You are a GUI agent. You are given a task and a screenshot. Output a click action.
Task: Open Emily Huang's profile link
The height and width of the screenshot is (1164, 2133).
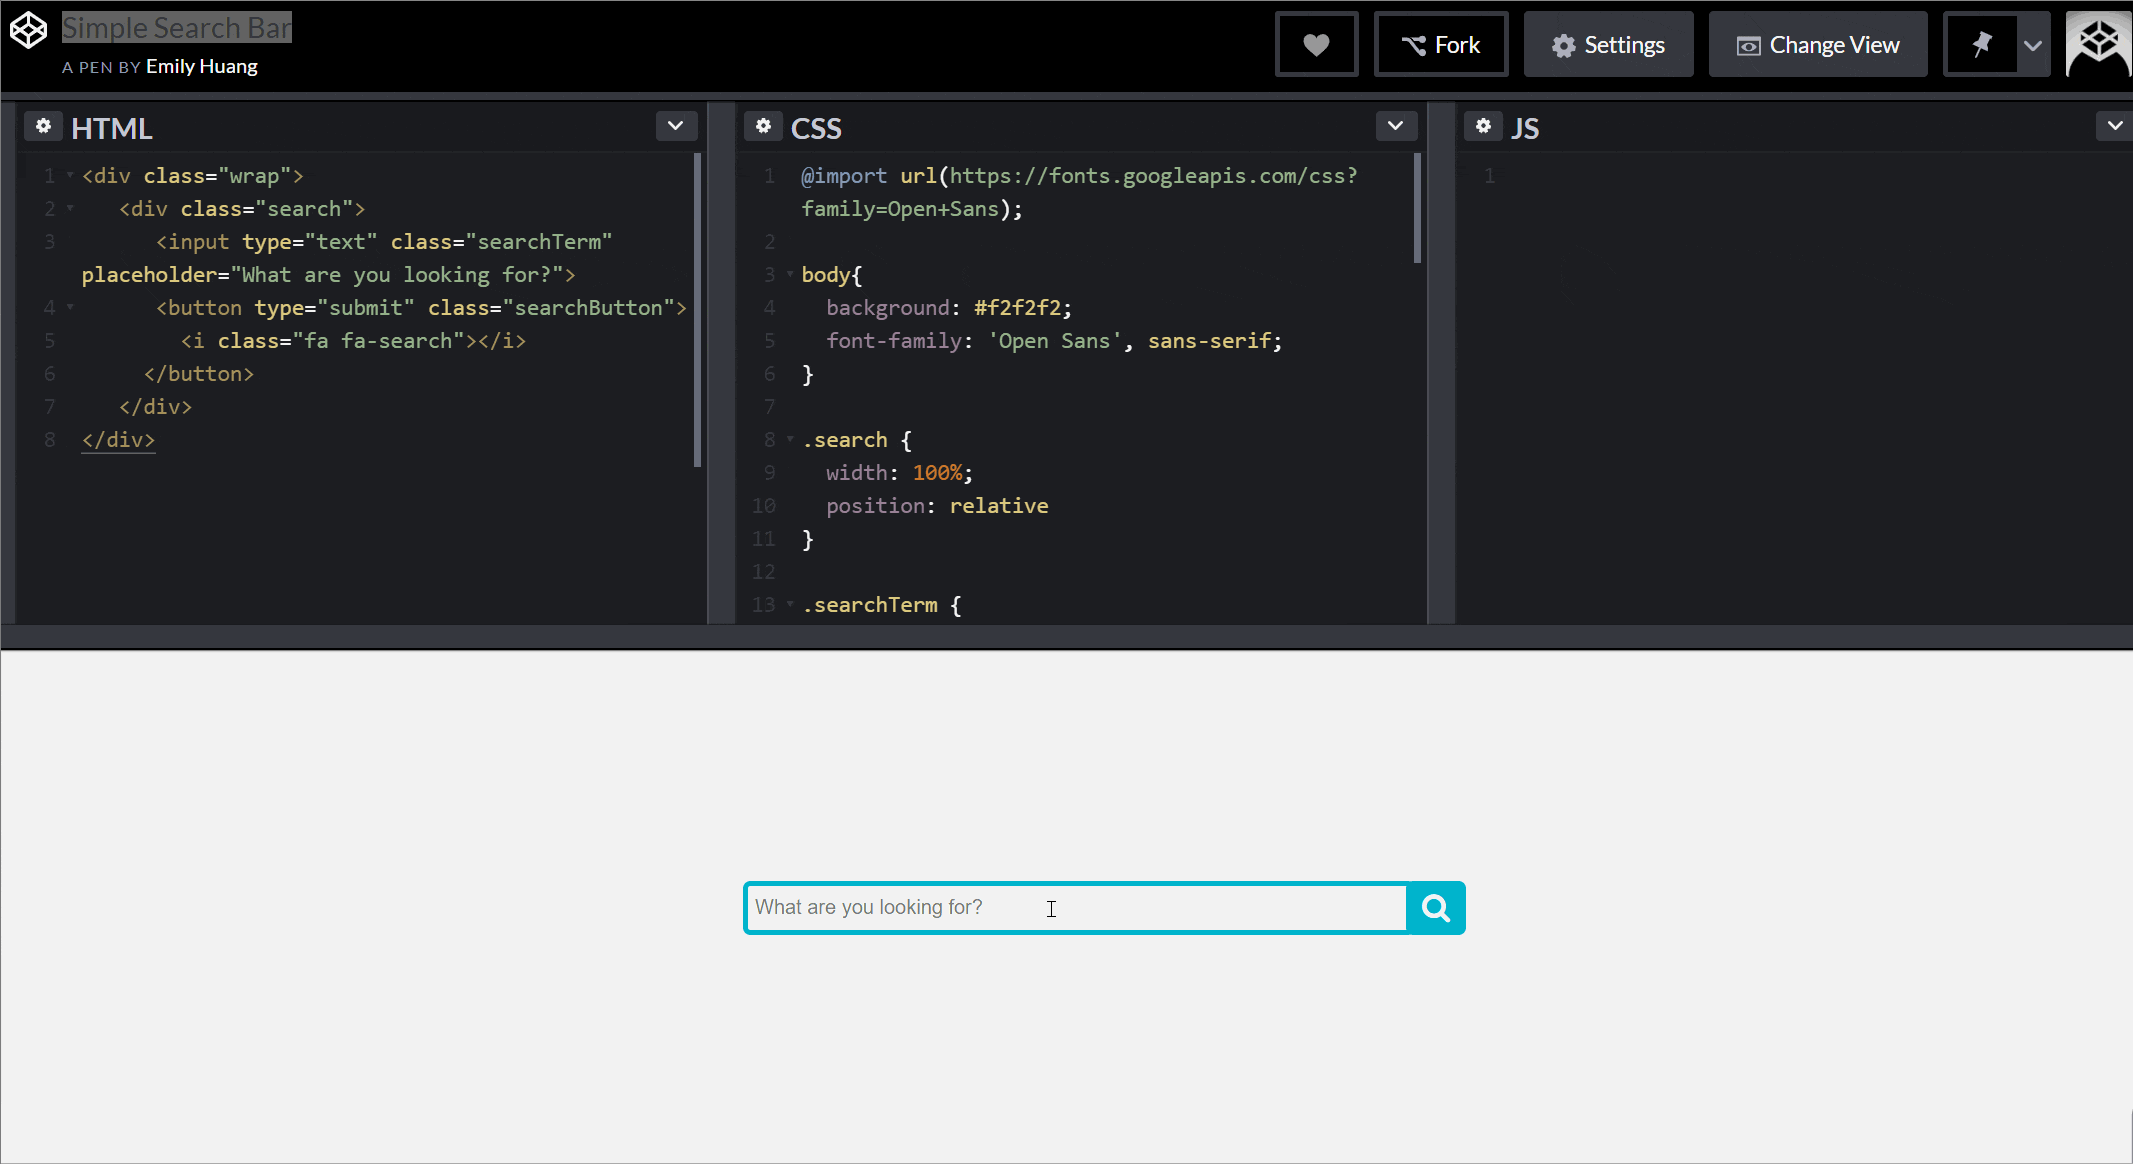tap(201, 66)
